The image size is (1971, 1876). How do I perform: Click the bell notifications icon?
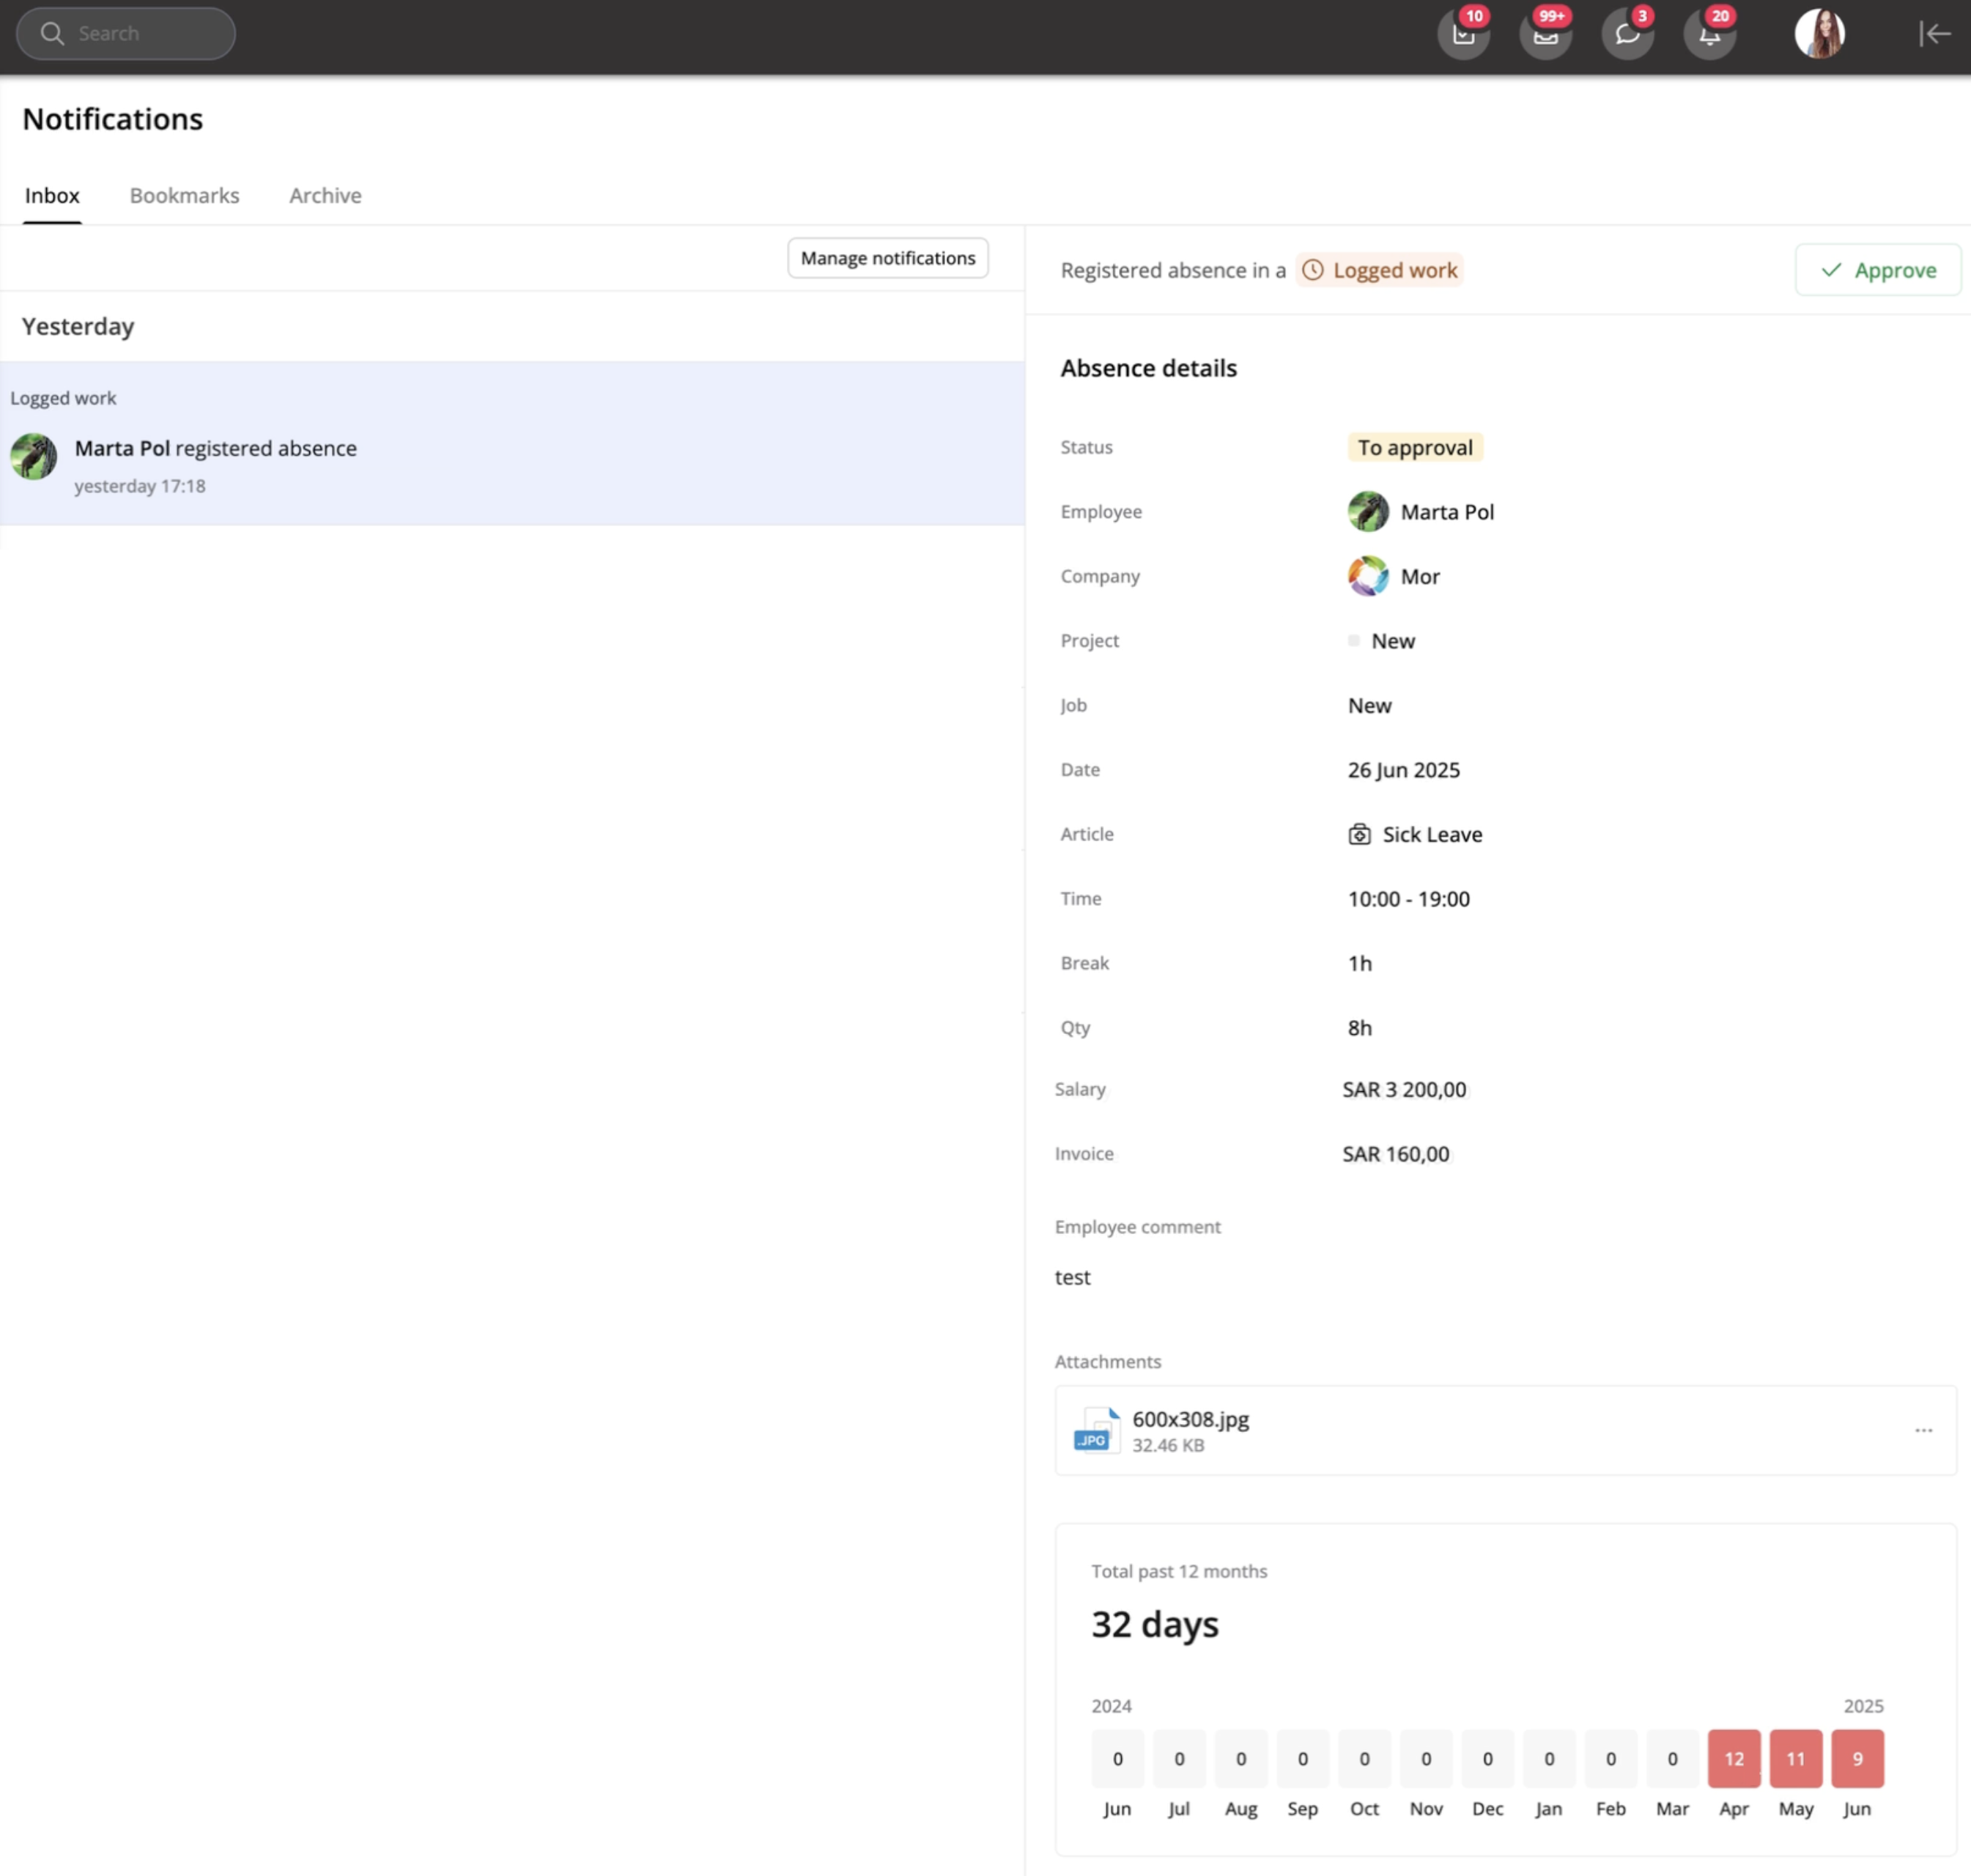1709,35
